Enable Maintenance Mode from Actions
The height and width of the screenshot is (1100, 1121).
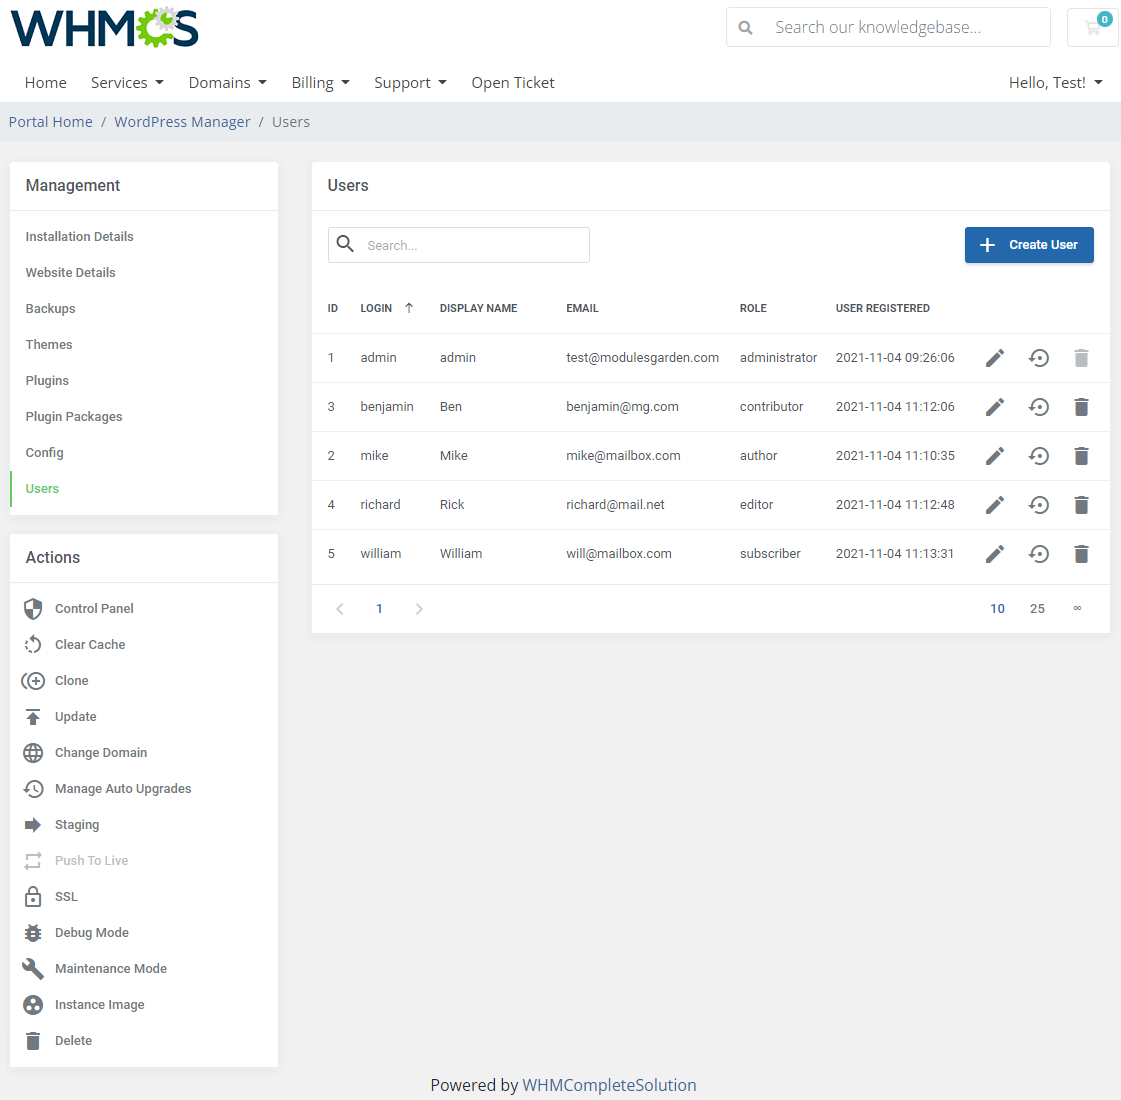pos(110,968)
